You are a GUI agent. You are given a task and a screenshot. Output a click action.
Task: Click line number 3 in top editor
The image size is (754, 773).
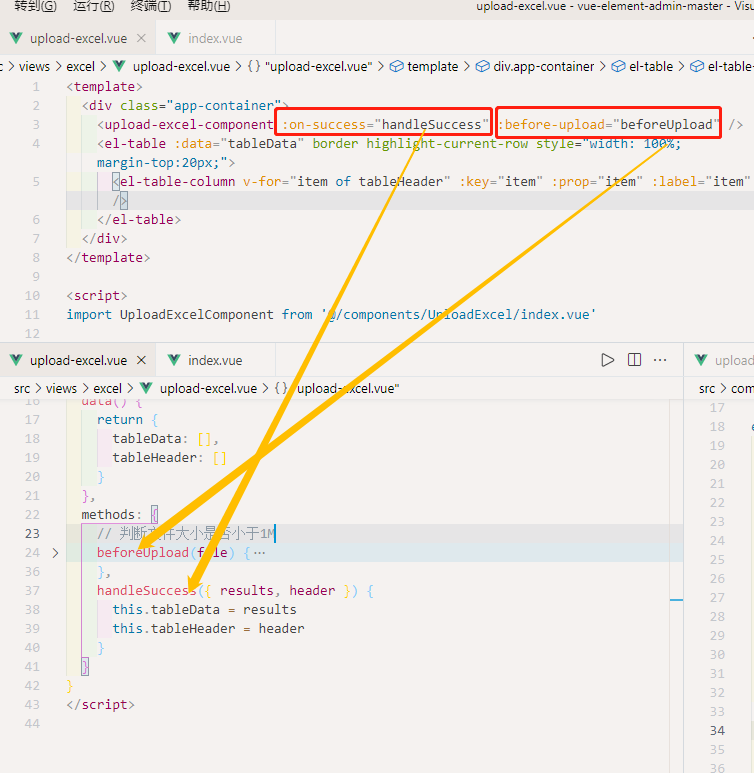36,125
